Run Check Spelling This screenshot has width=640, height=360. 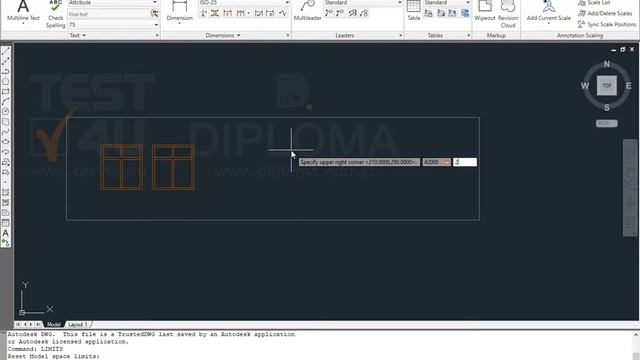(56, 14)
